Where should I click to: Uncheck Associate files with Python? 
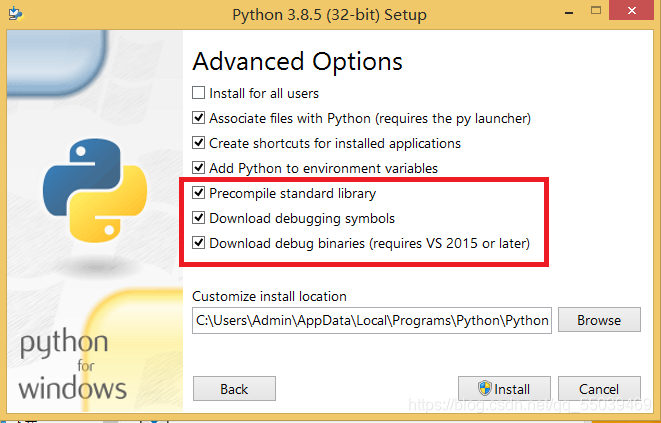tap(199, 118)
